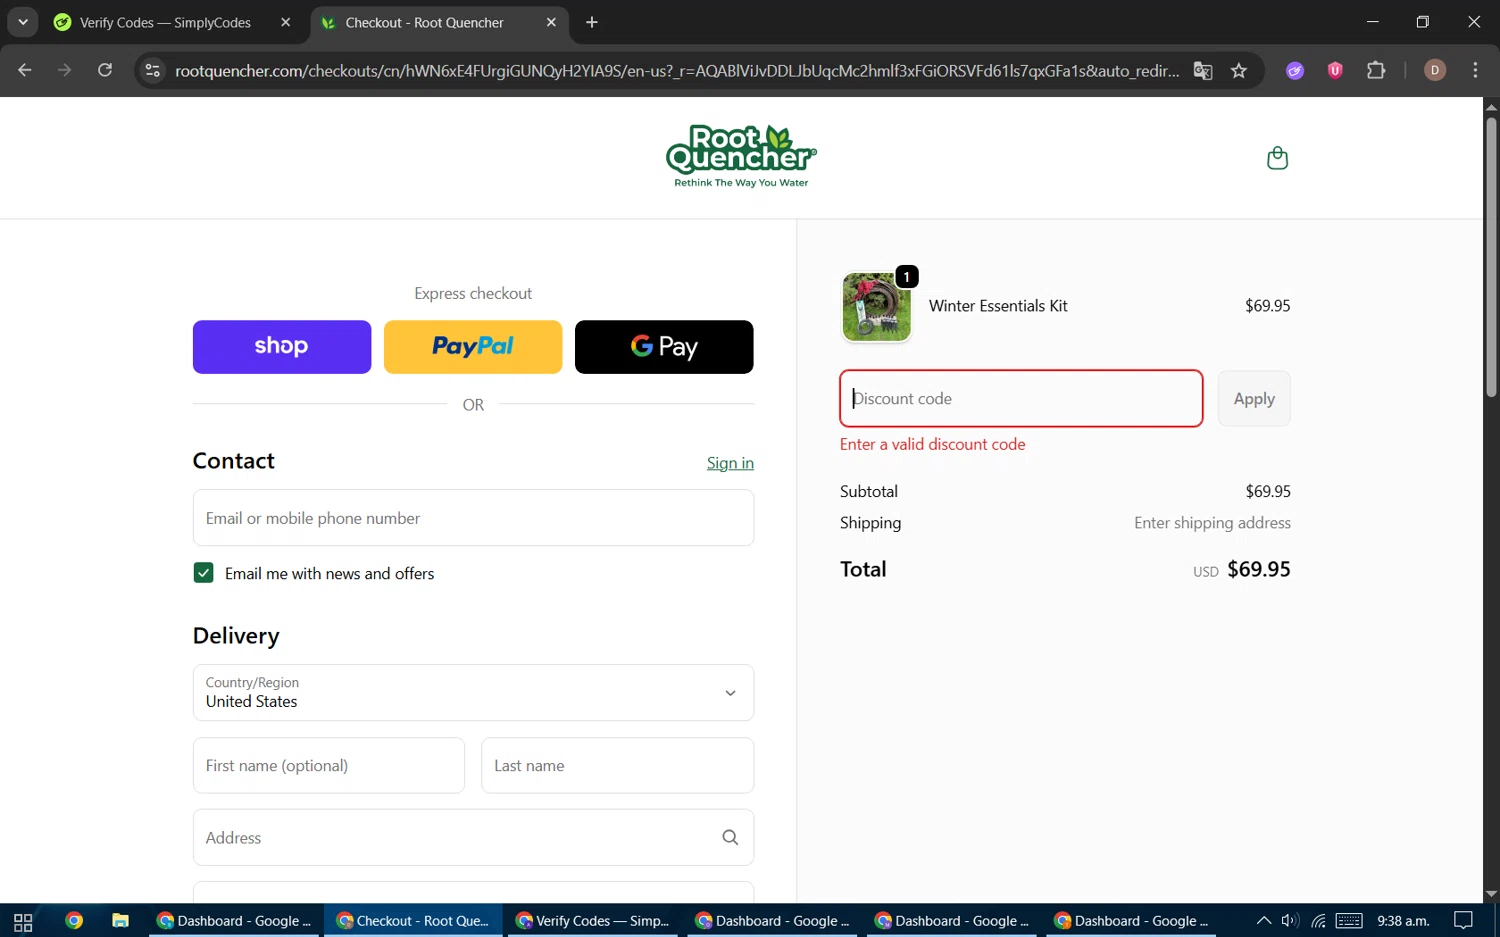
Task: Untick Email me with news and offers
Action: pyautogui.click(x=203, y=573)
